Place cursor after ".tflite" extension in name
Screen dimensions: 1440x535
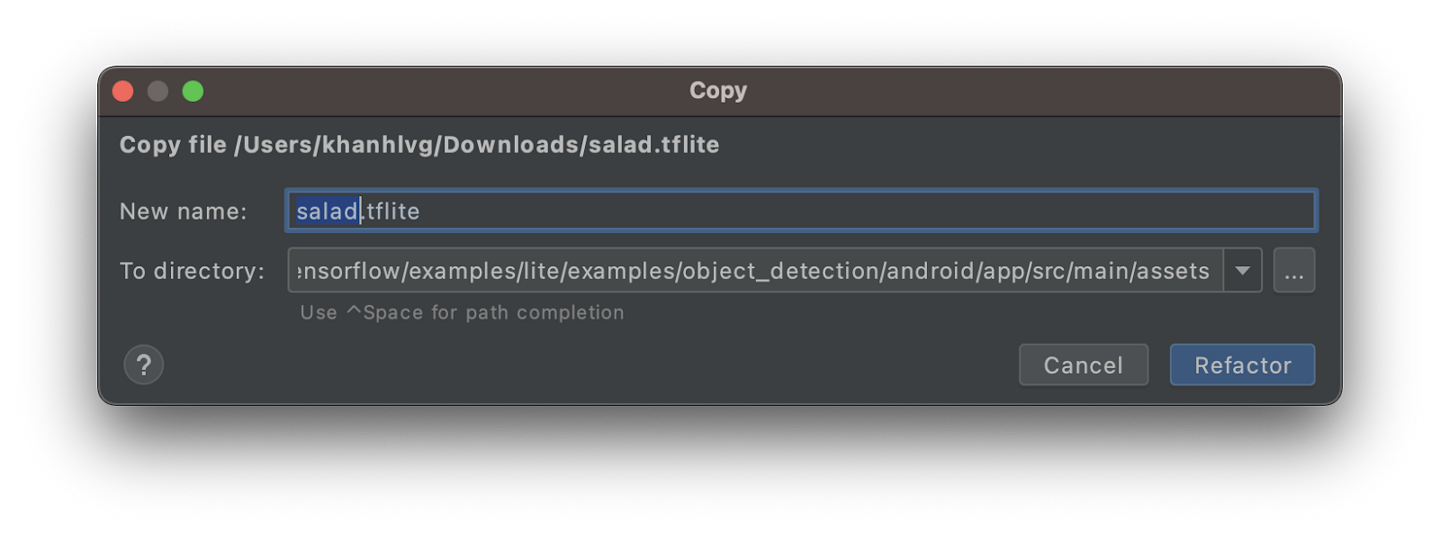421,211
